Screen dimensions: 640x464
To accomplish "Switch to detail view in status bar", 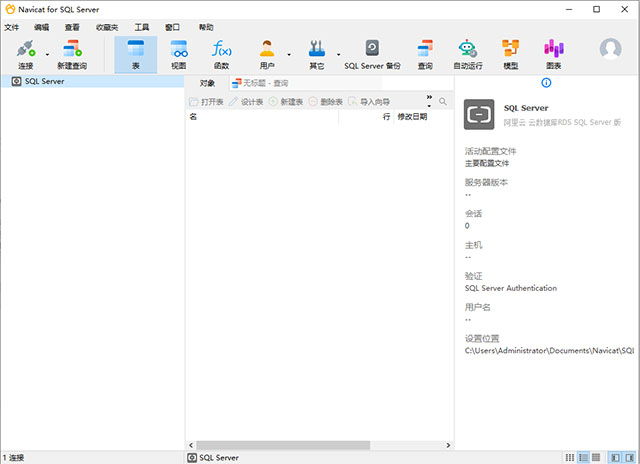I will 596,457.
